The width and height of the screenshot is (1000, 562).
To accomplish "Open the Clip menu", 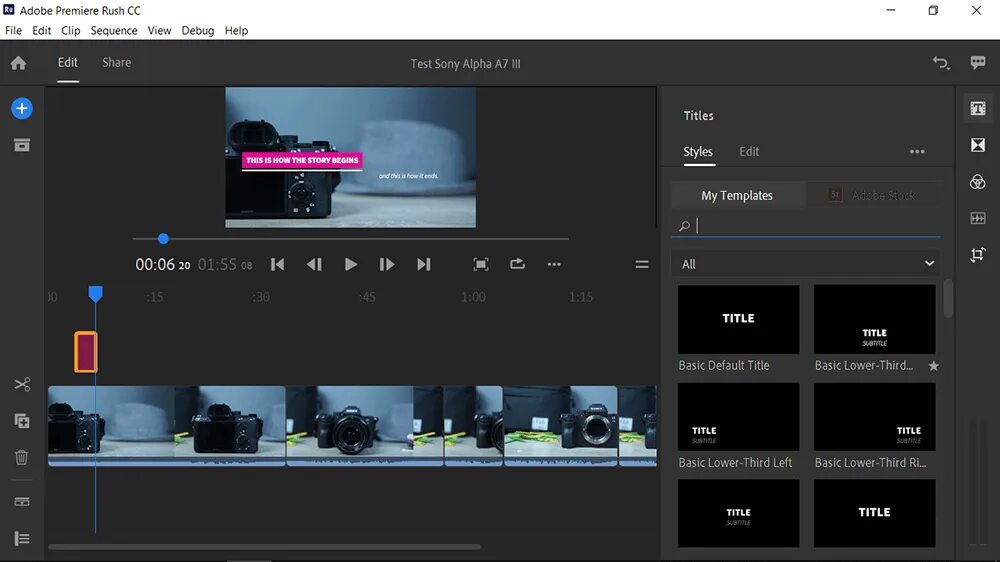I will coord(71,31).
